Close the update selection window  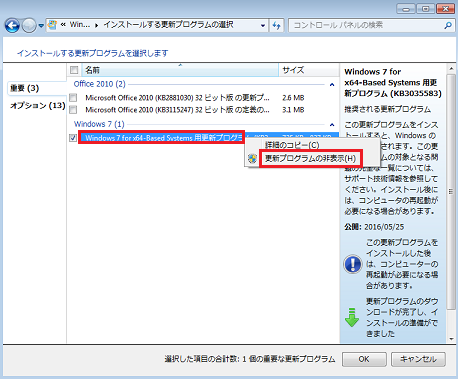tap(445, 9)
